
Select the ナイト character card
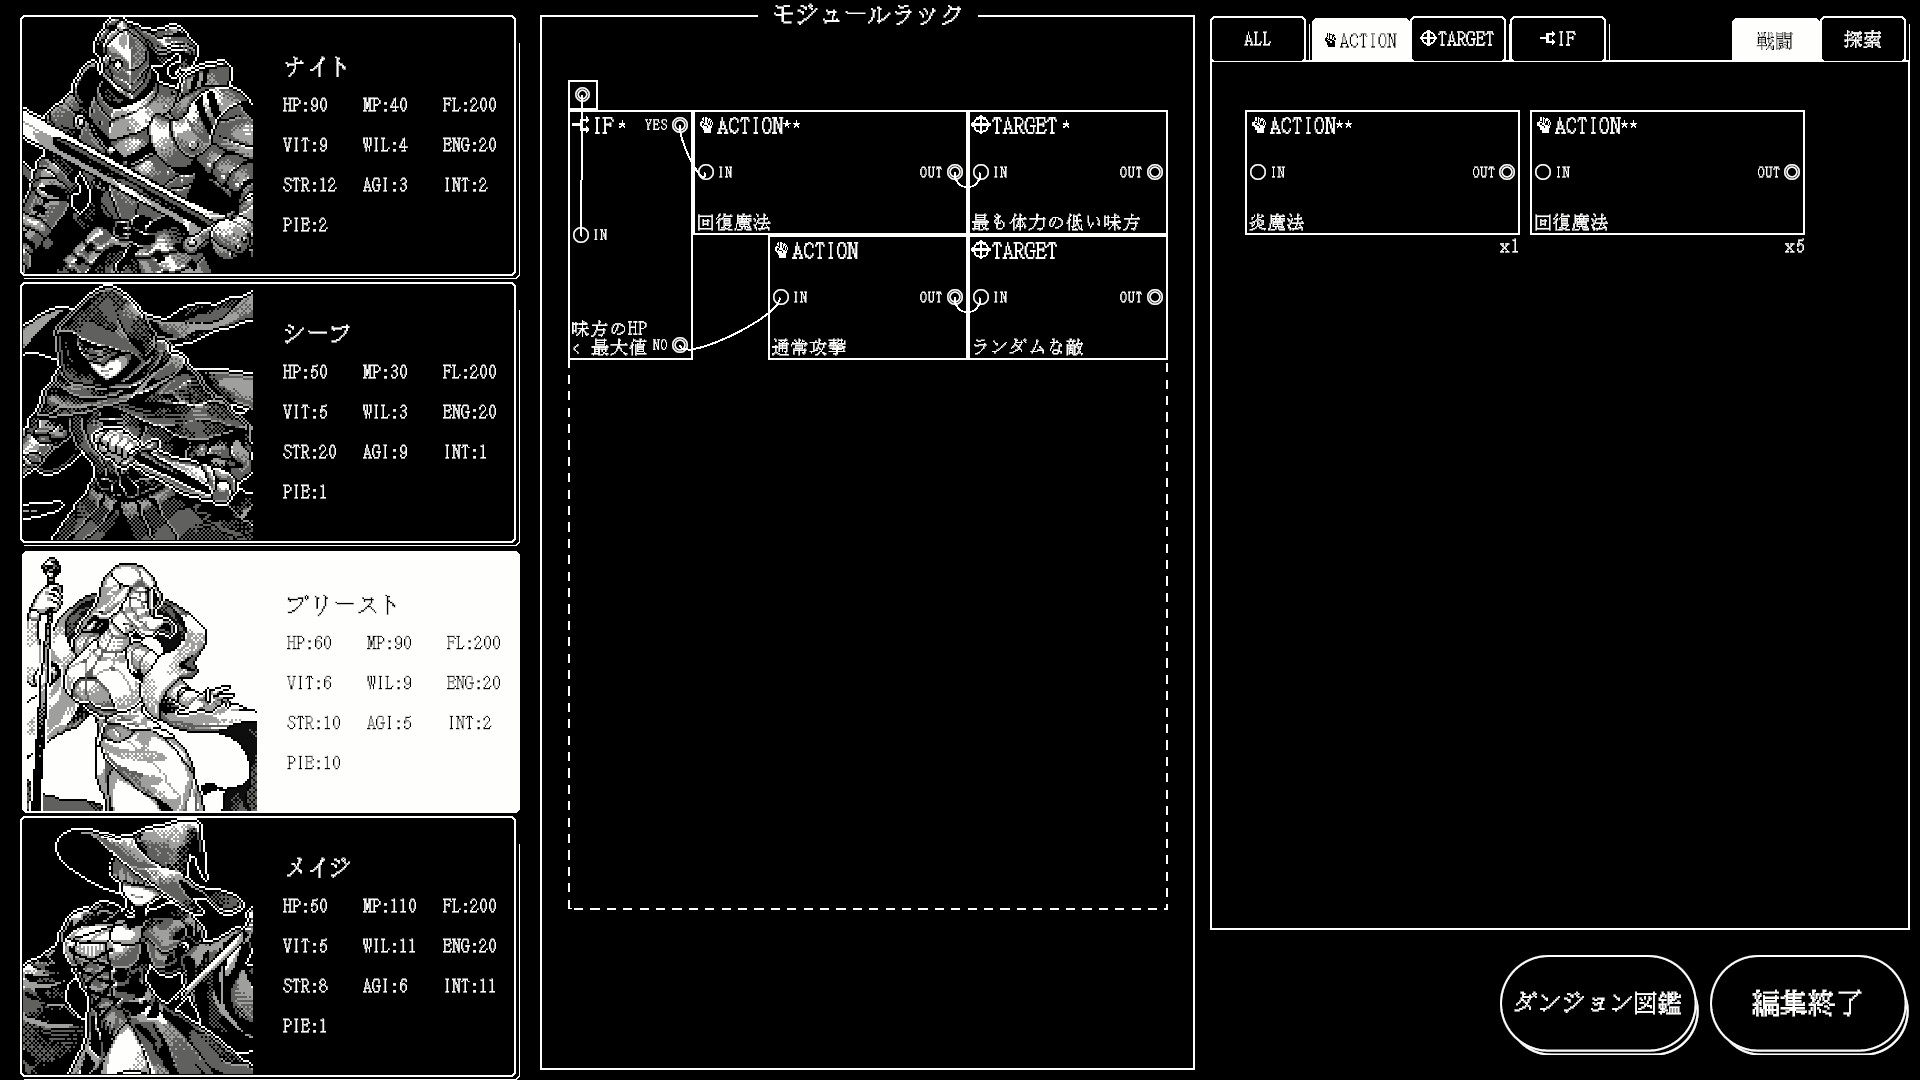click(x=269, y=146)
